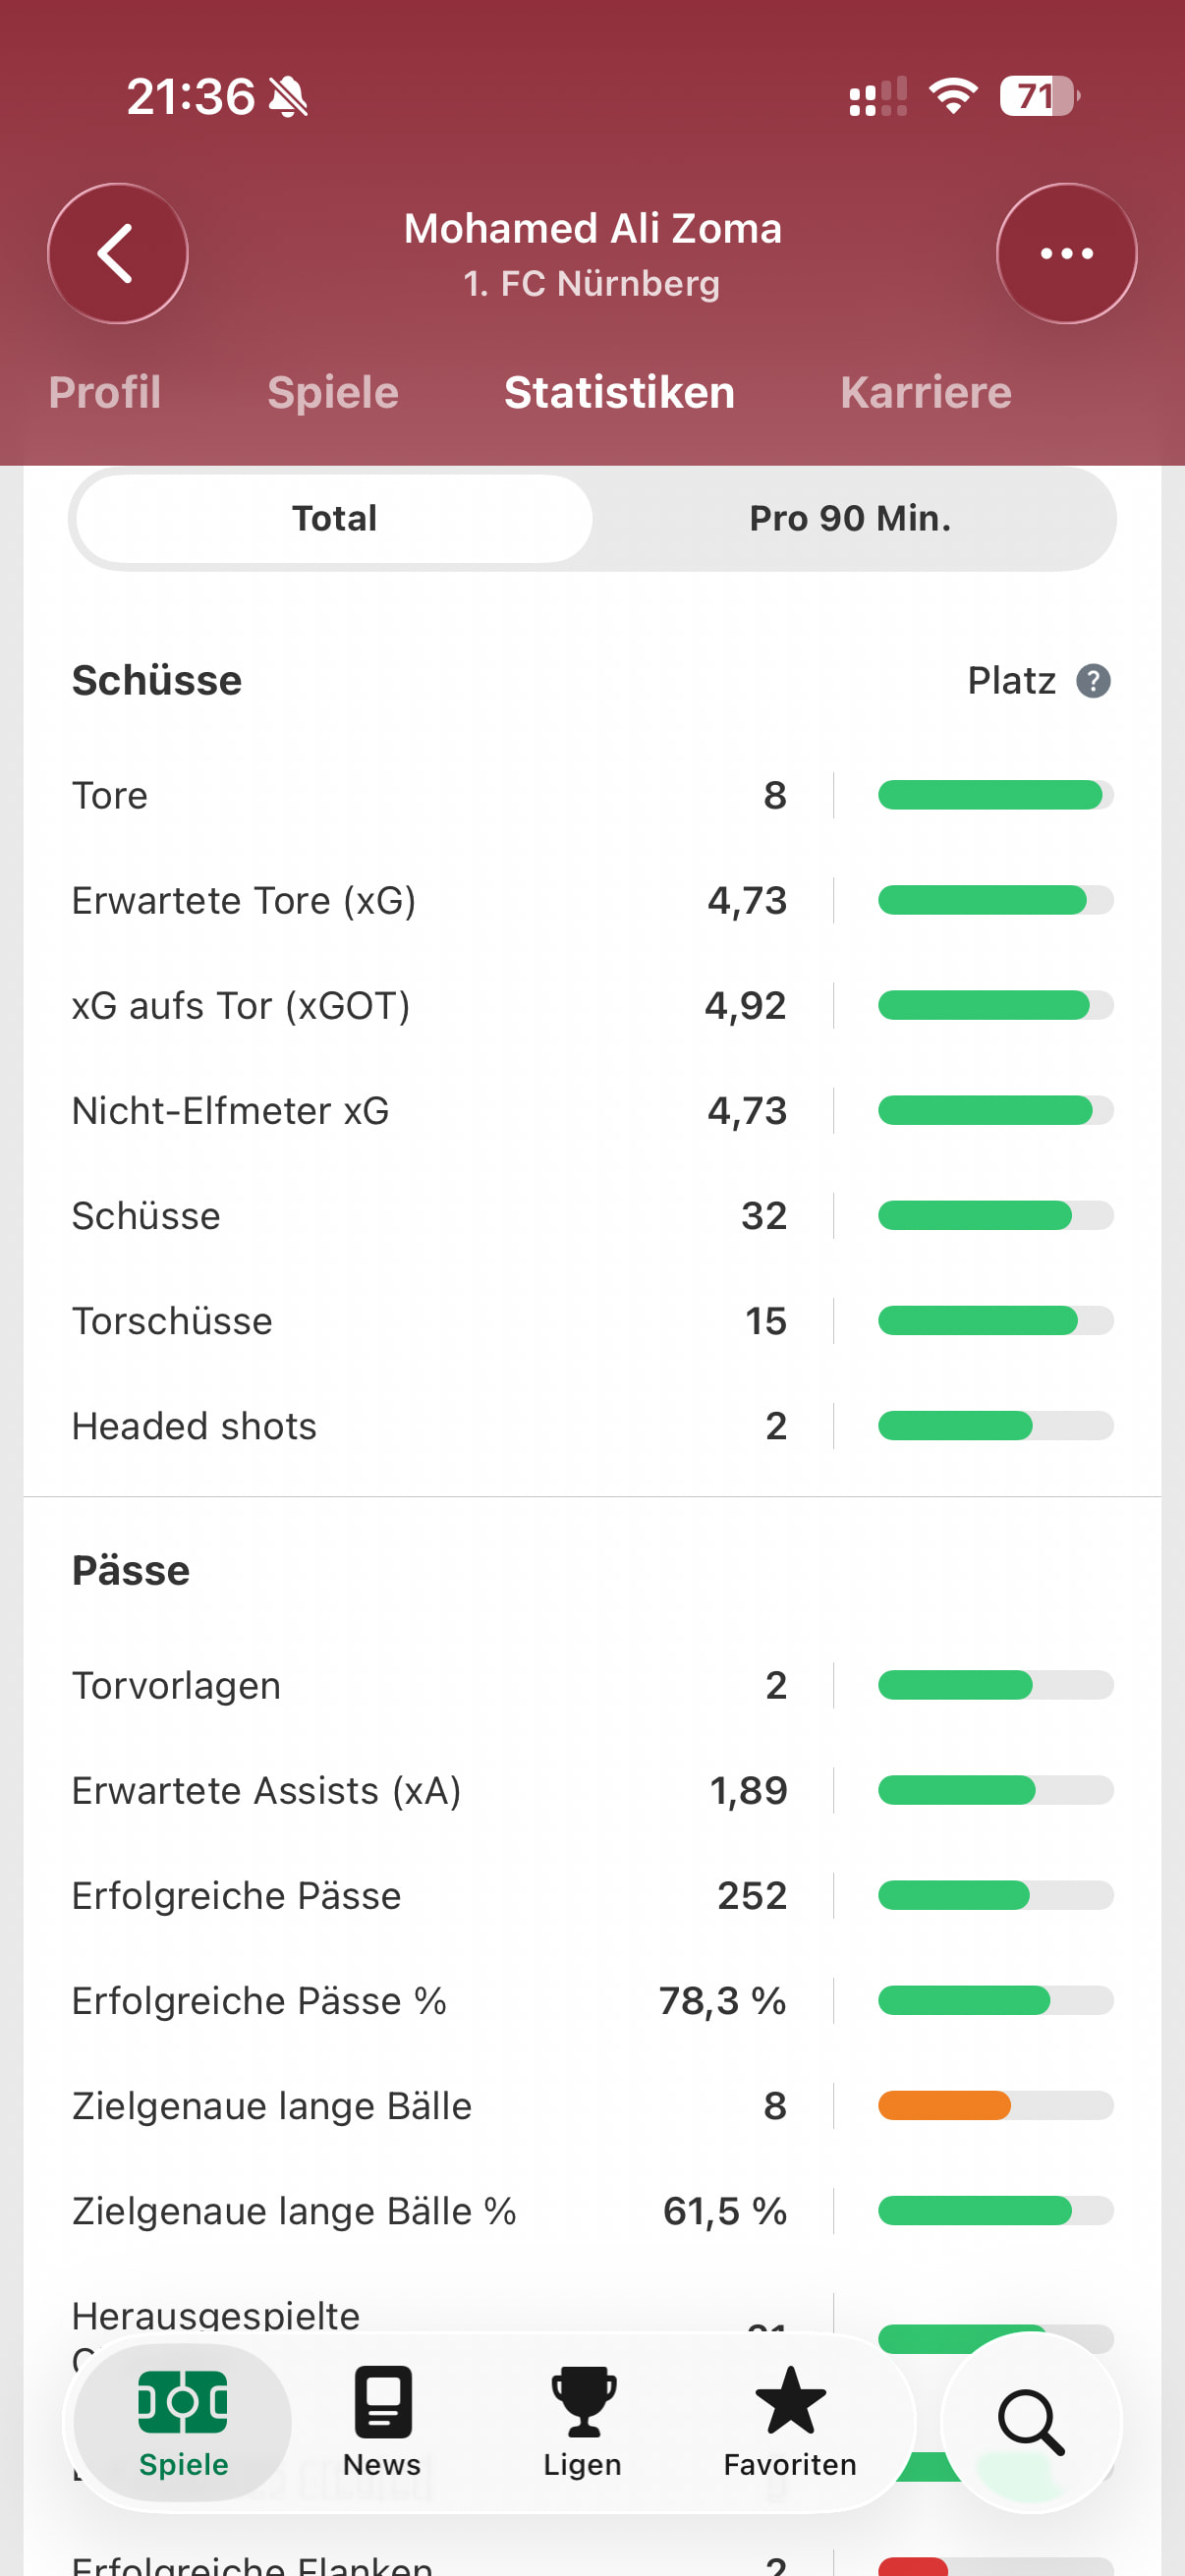Tap the 1. FC Nürnberg team name
The width and height of the screenshot is (1185, 2576).
[x=592, y=284]
